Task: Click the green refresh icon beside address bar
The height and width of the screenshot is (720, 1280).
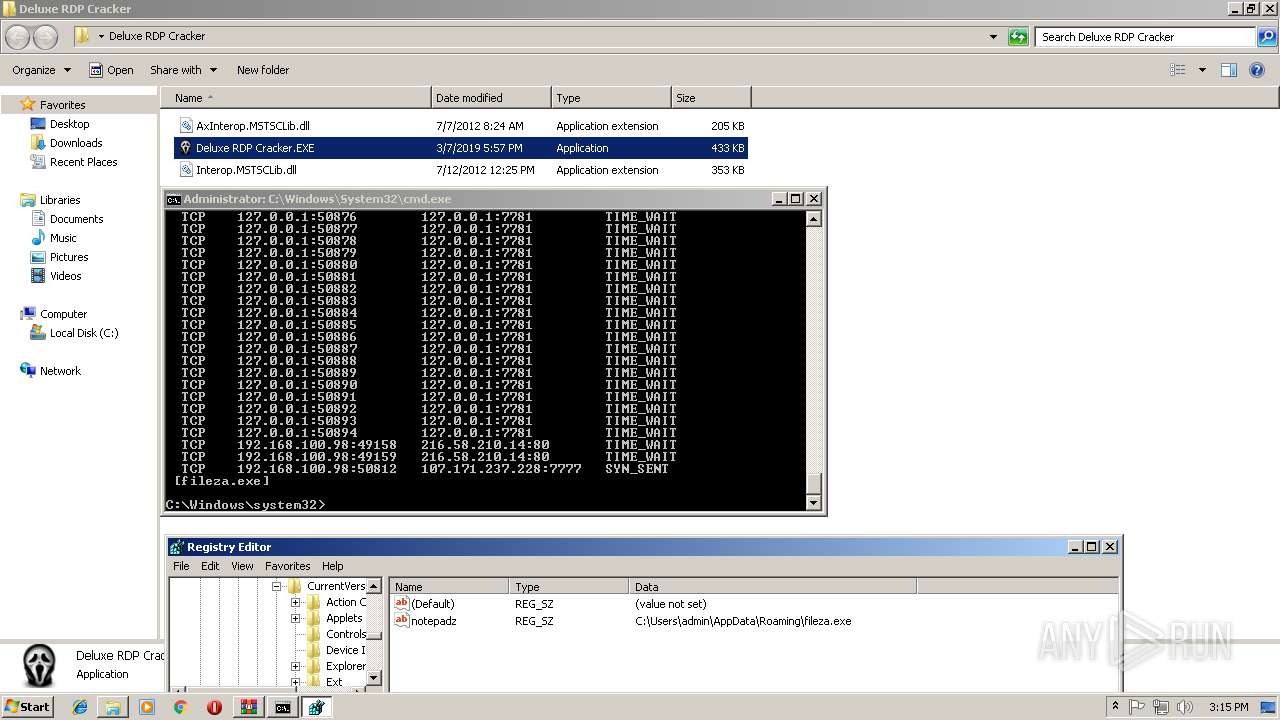Action: [x=1018, y=37]
